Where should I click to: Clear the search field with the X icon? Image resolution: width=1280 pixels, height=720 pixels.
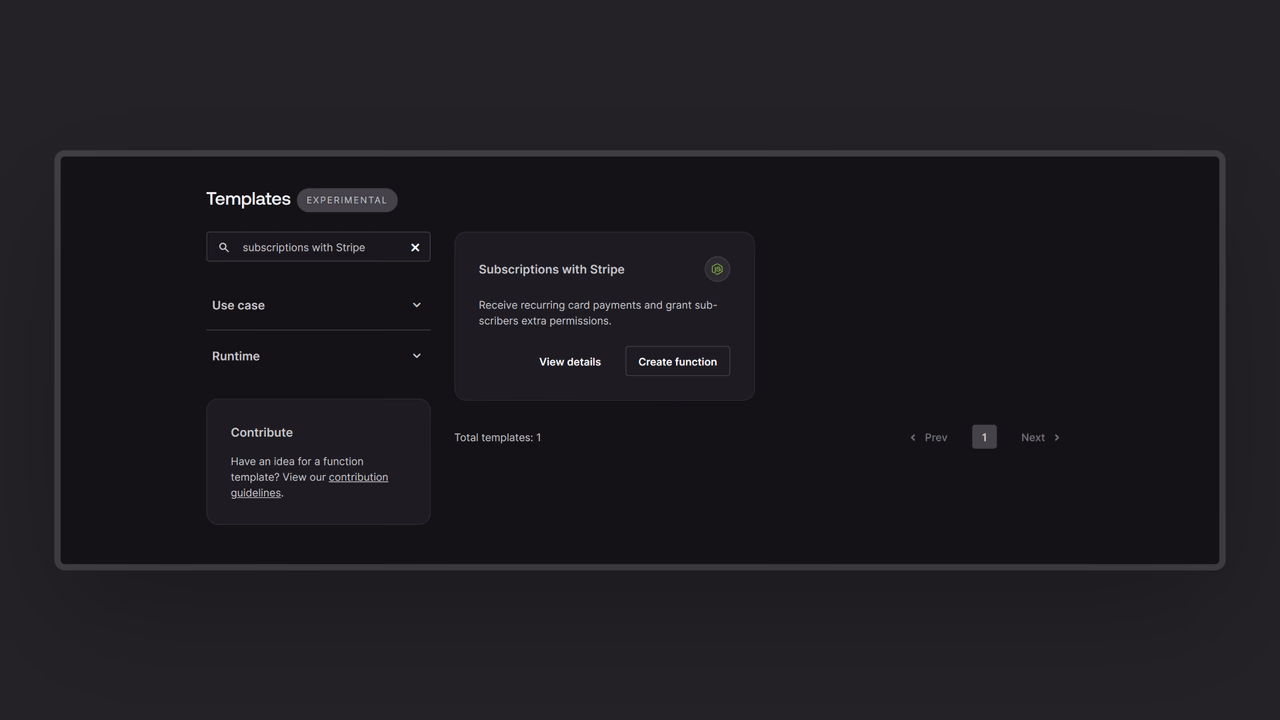point(415,248)
